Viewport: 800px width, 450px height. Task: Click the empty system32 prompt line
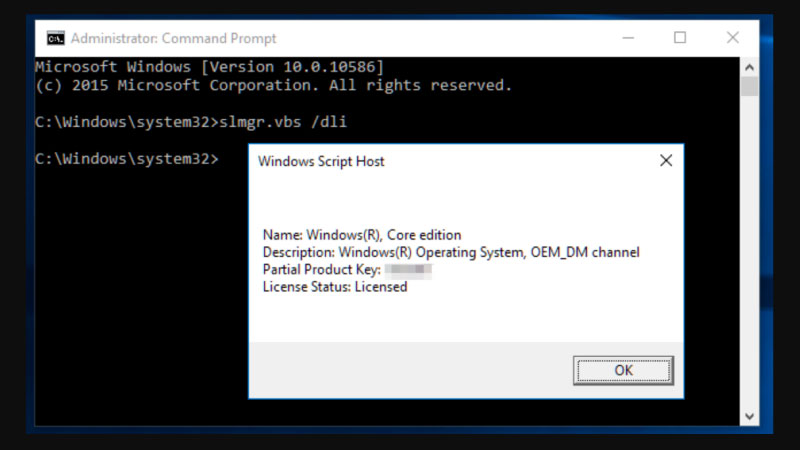click(x=126, y=159)
